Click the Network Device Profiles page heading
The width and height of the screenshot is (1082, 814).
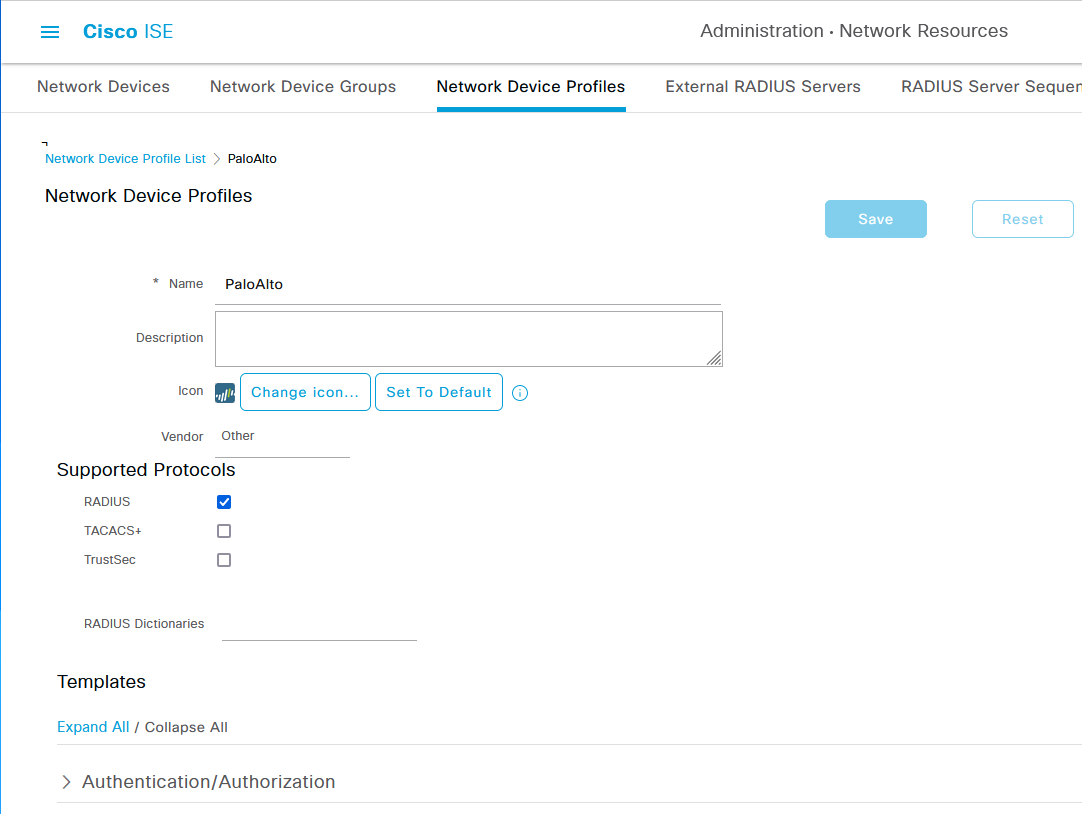pyautogui.click(x=148, y=196)
